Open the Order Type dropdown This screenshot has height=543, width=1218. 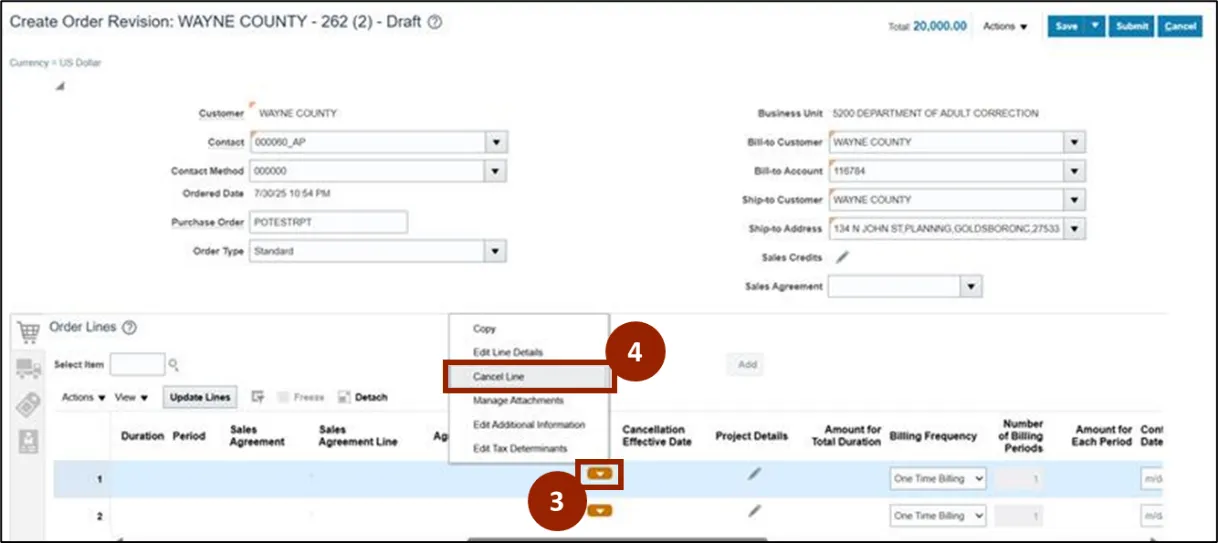coord(497,251)
